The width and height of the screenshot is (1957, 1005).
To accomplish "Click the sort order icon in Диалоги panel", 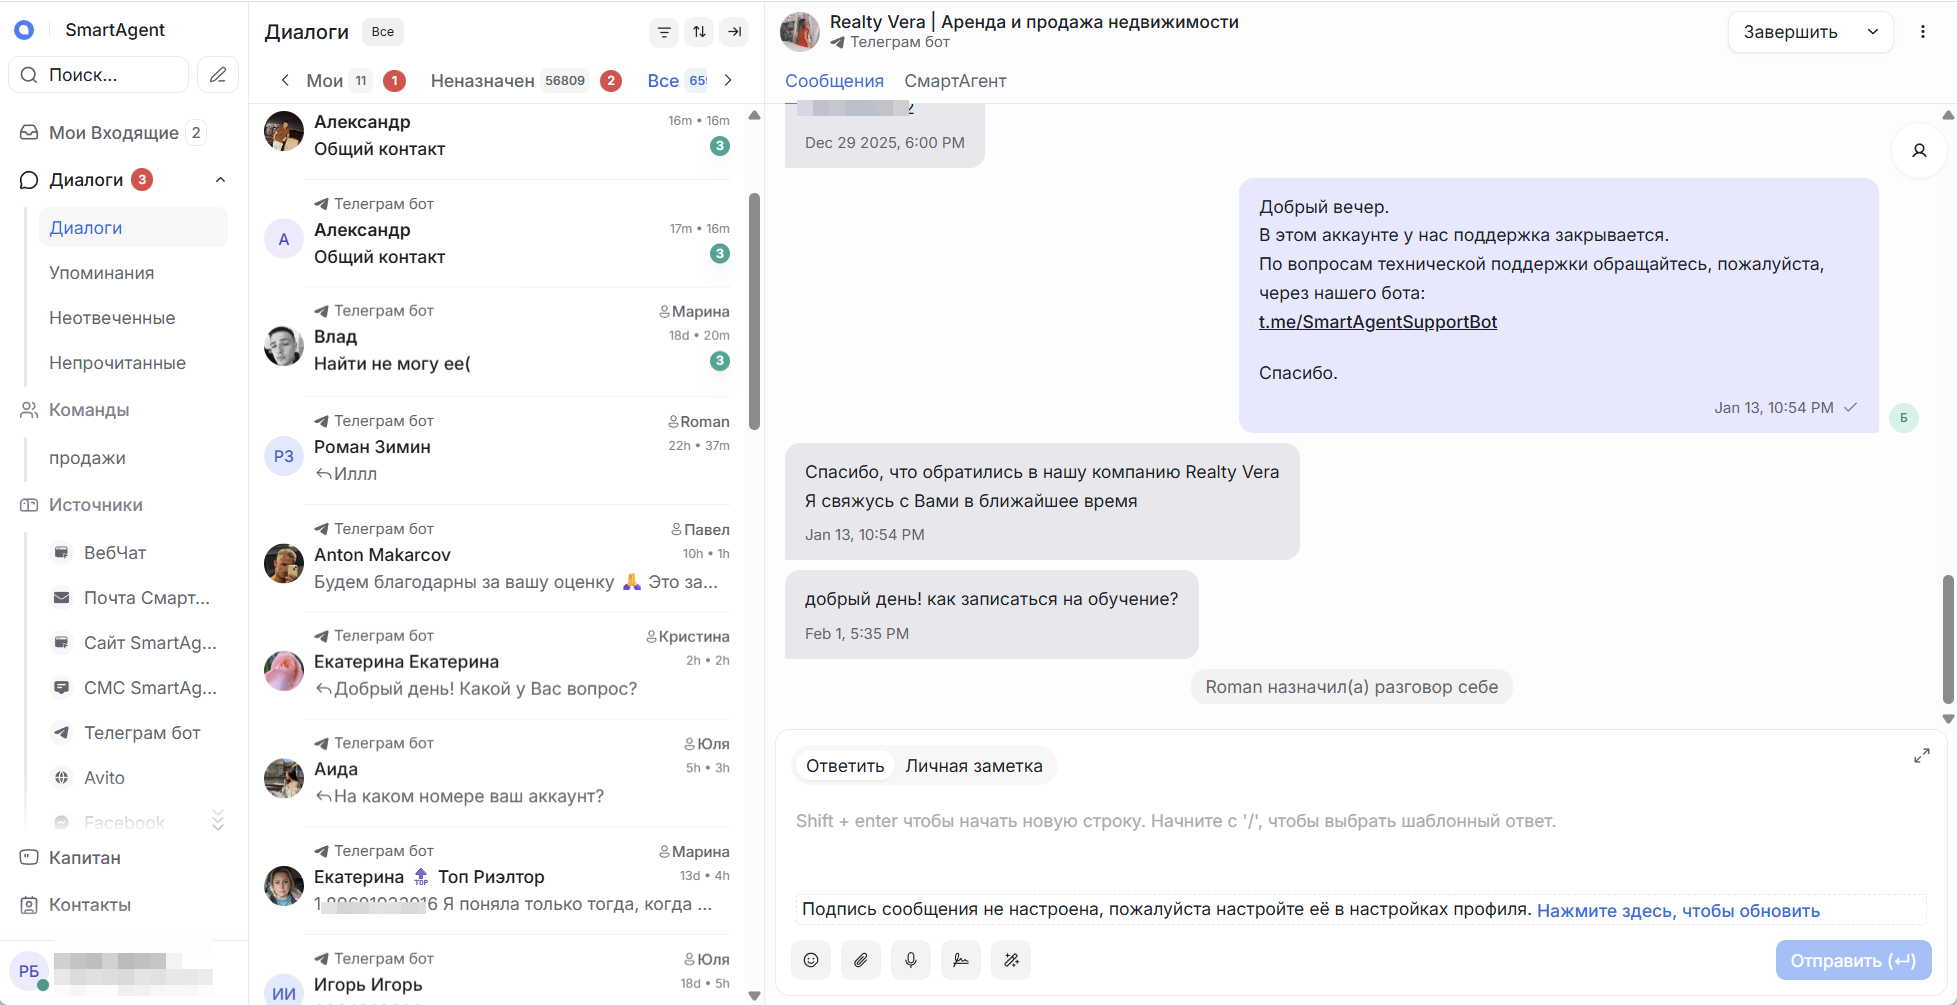I will (x=698, y=32).
